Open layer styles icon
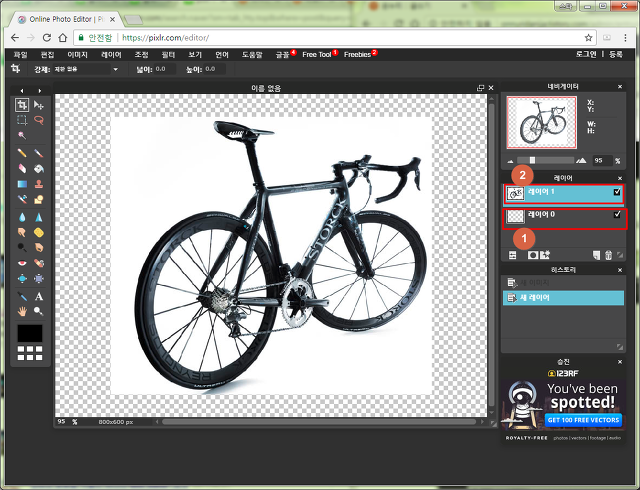 [x=545, y=255]
